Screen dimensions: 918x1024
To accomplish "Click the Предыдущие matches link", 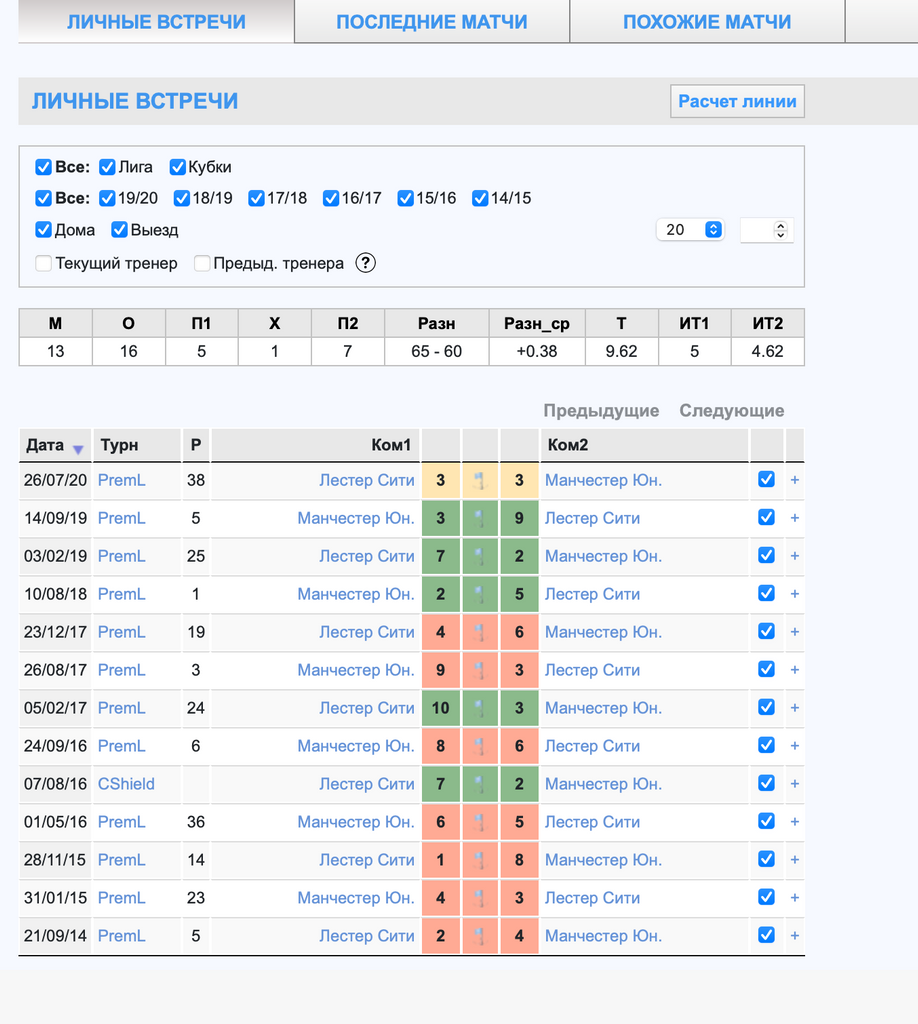I will [x=601, y=411].
